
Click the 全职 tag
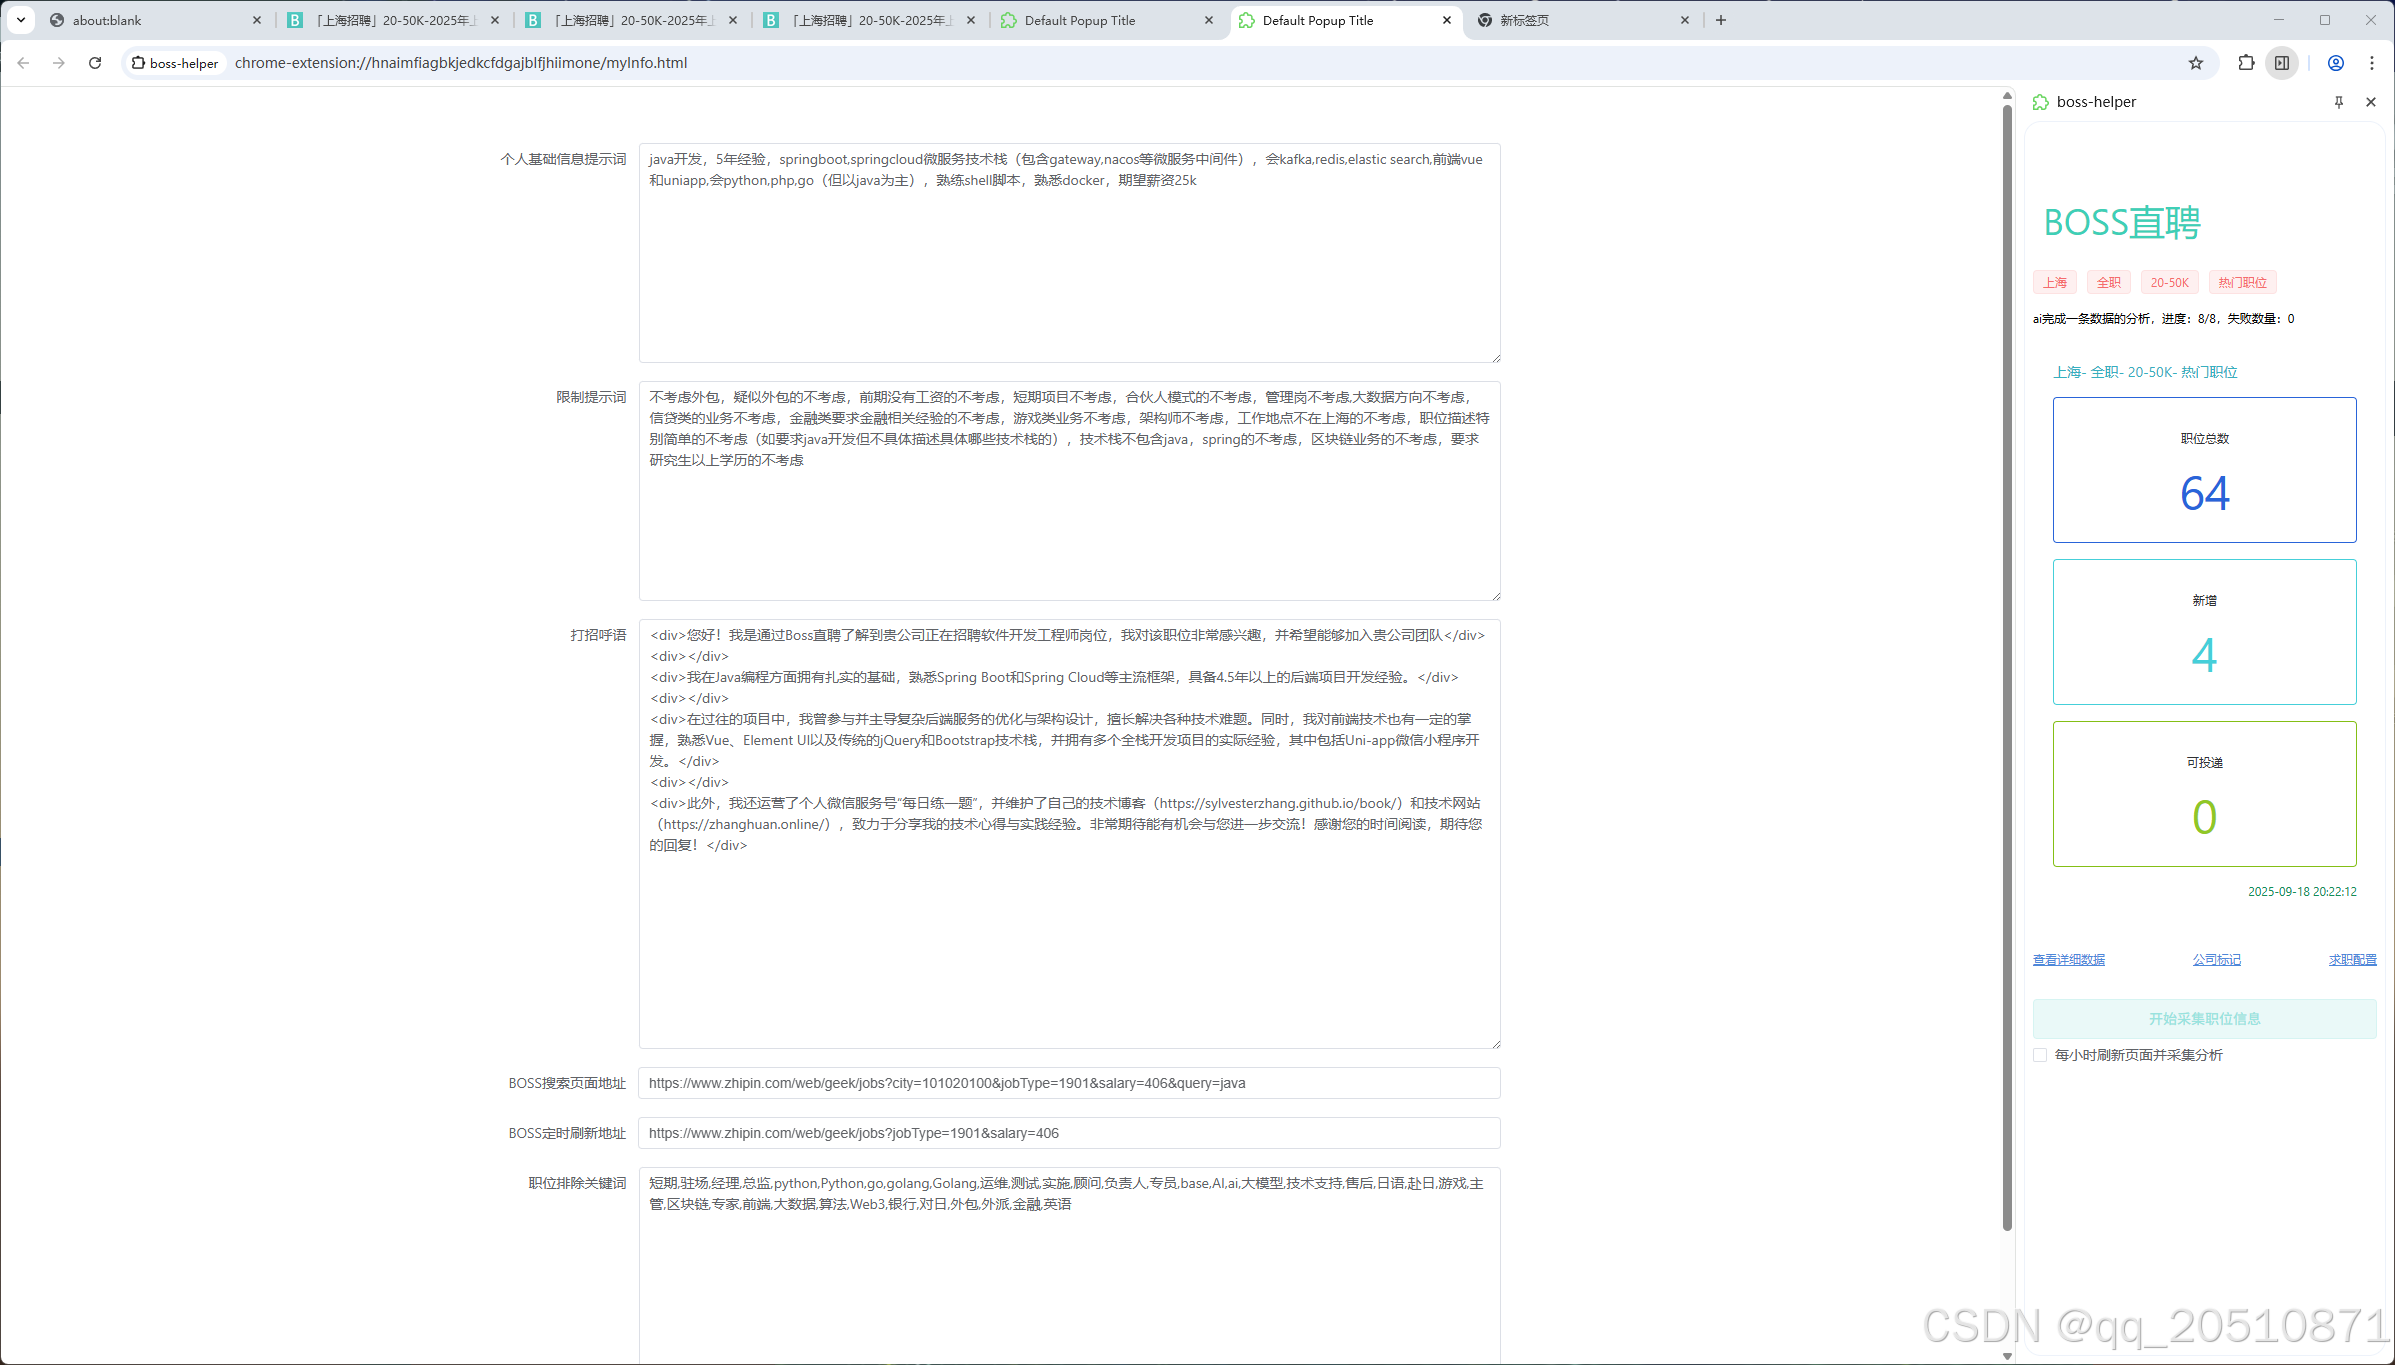point(2109,283)
